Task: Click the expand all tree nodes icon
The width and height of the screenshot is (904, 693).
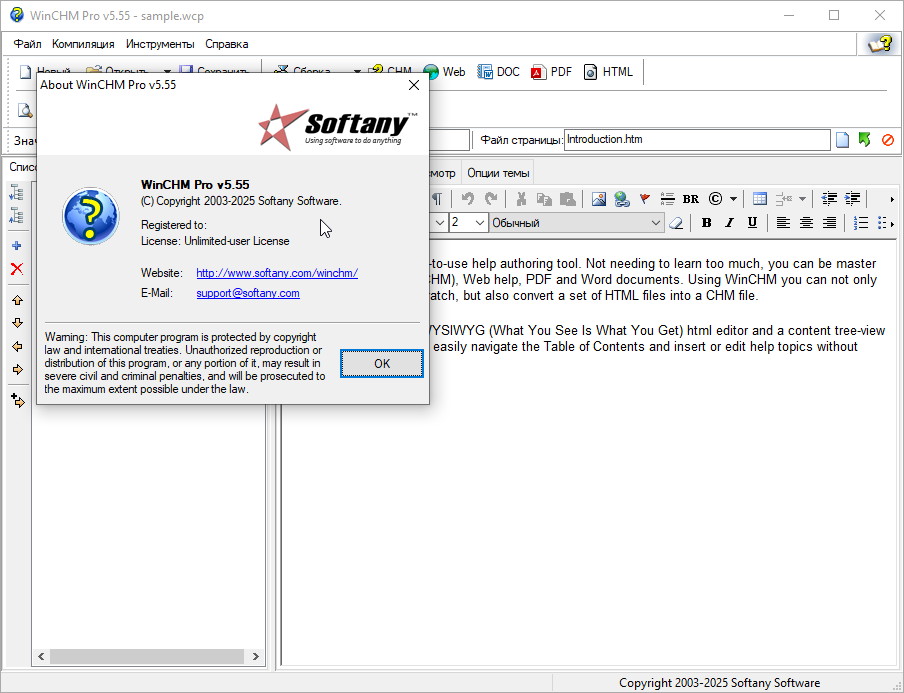Action: tap(17, 193)
